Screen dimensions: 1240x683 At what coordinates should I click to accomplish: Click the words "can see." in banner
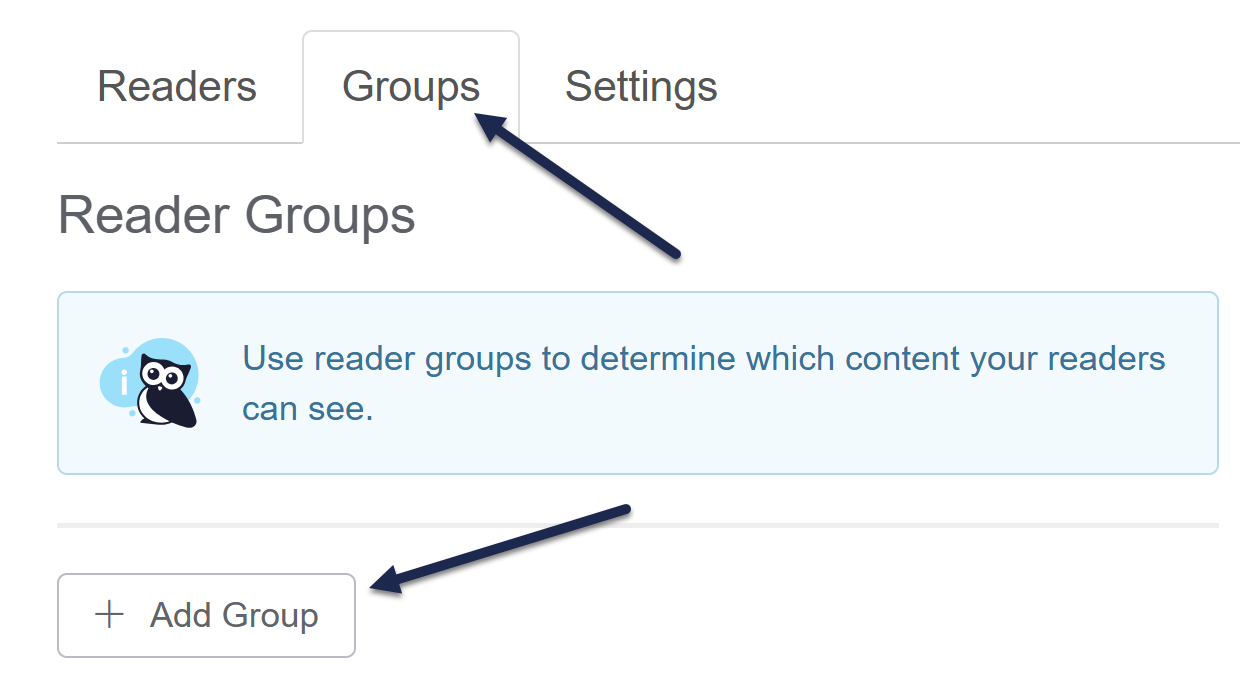(307, 409)
